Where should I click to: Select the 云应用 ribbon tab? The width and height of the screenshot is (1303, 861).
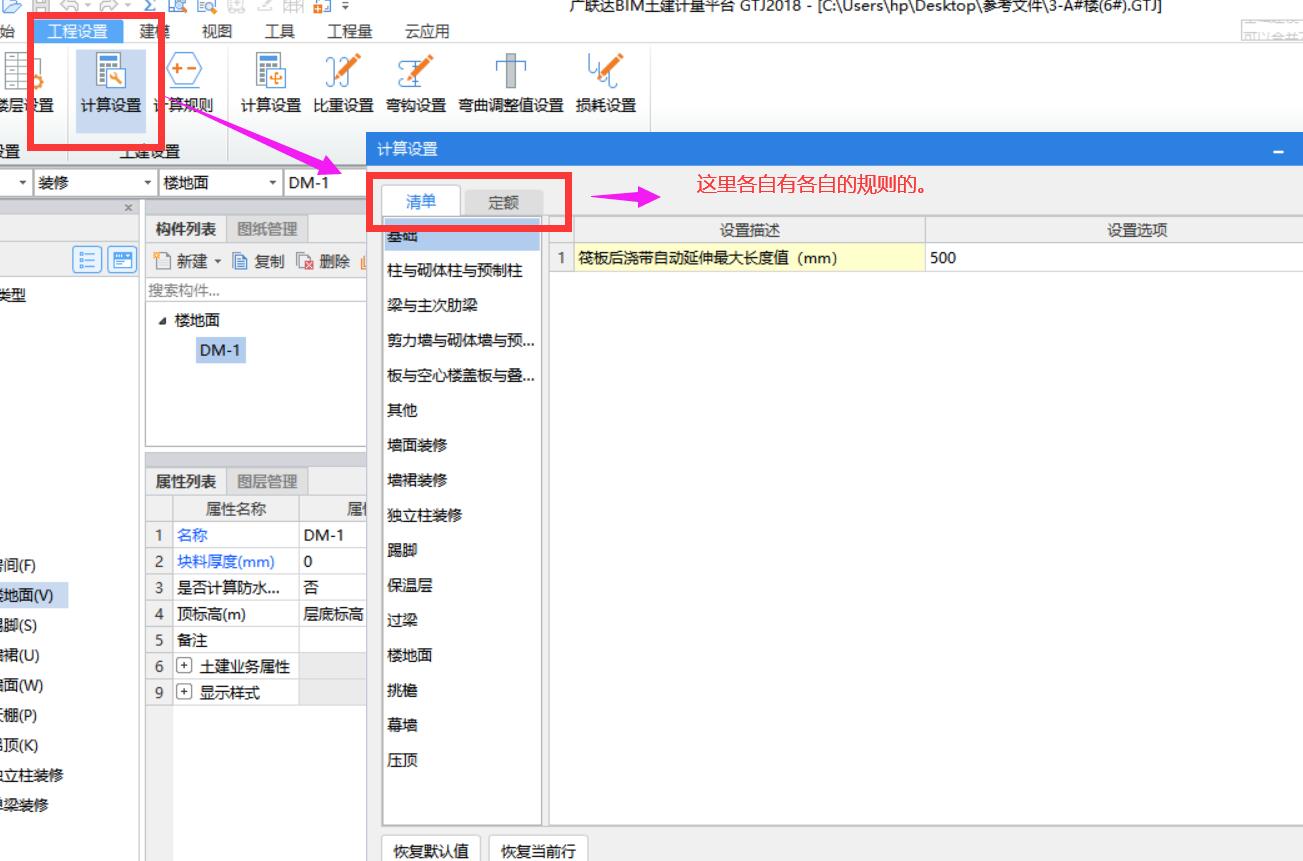(427, 31)
